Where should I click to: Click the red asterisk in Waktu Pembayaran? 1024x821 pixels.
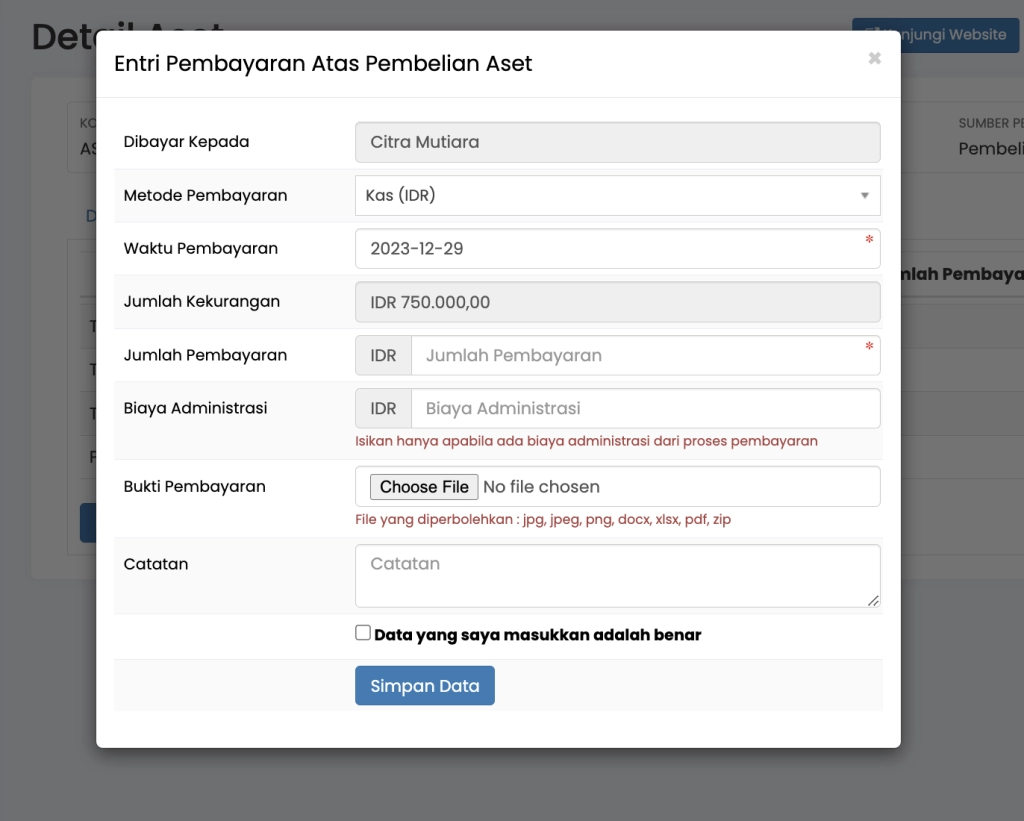[x=869, y=240]
